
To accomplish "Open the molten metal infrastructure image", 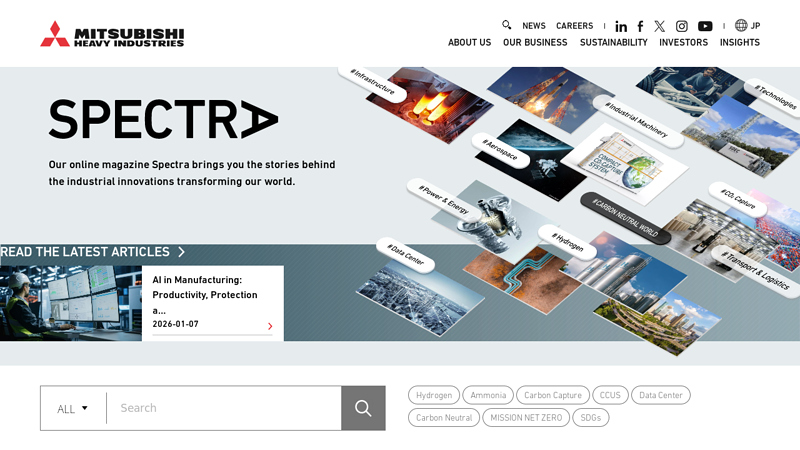I will [434, 105].
